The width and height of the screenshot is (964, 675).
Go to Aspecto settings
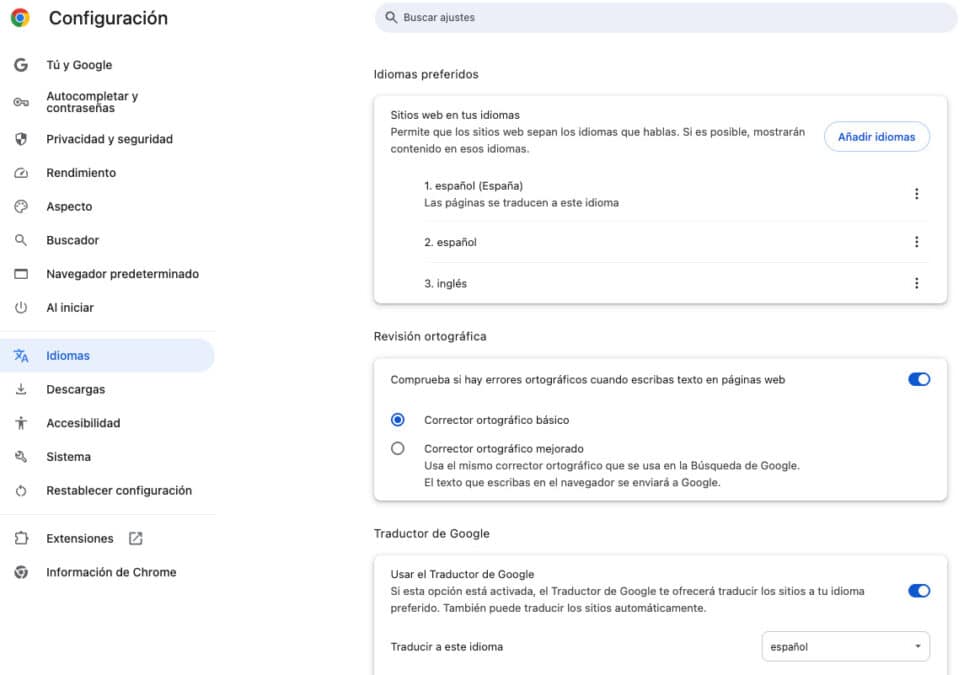(x=69, y=207)
